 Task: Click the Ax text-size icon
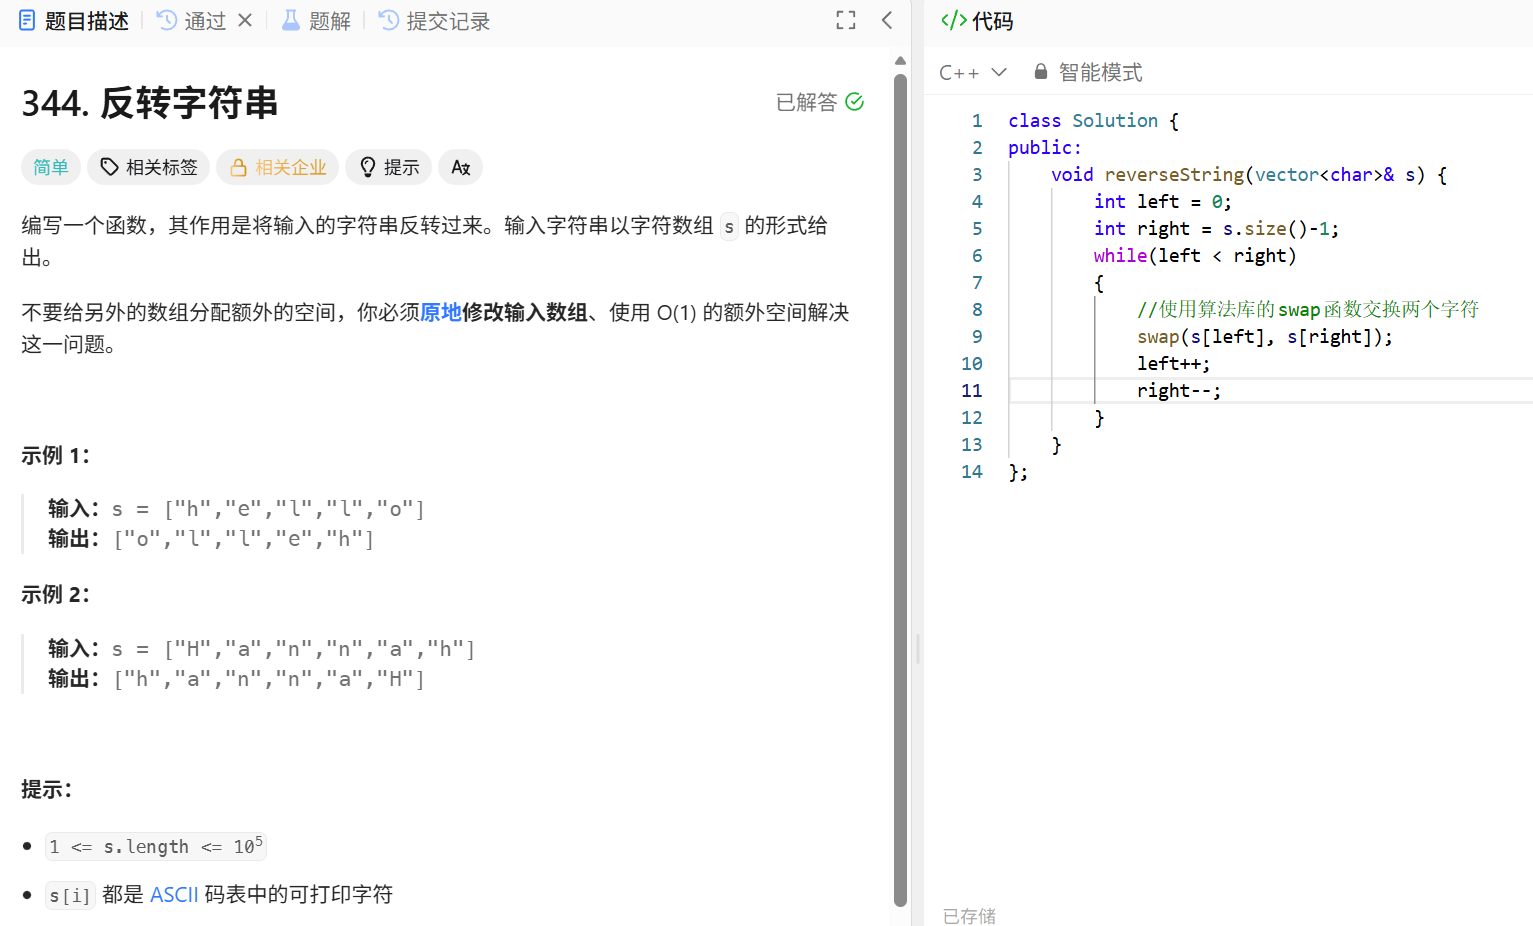pos(460,167)
